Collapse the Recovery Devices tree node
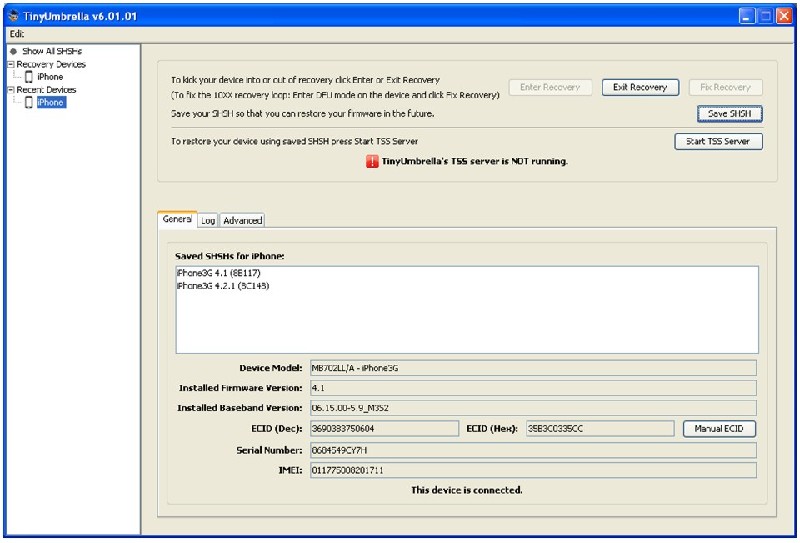 [x=10, y=64]
